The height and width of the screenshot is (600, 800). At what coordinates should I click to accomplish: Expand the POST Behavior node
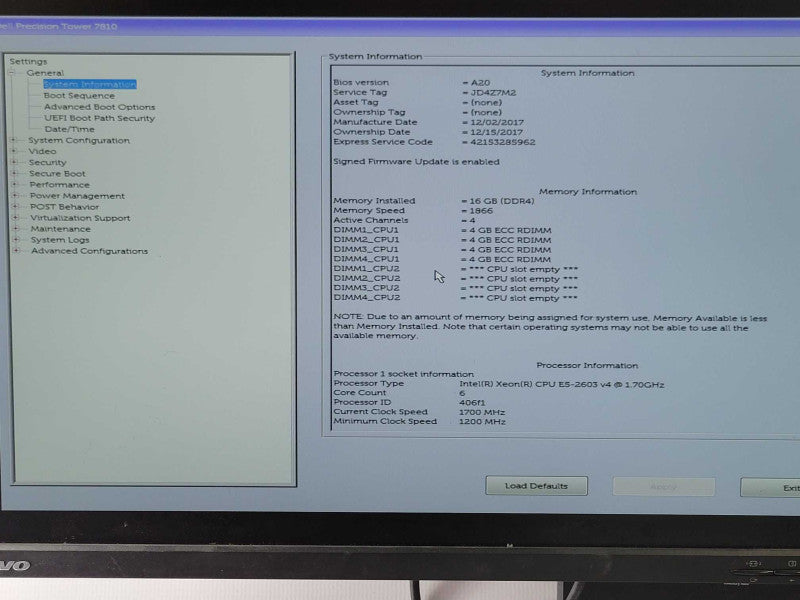click(15, 207)
